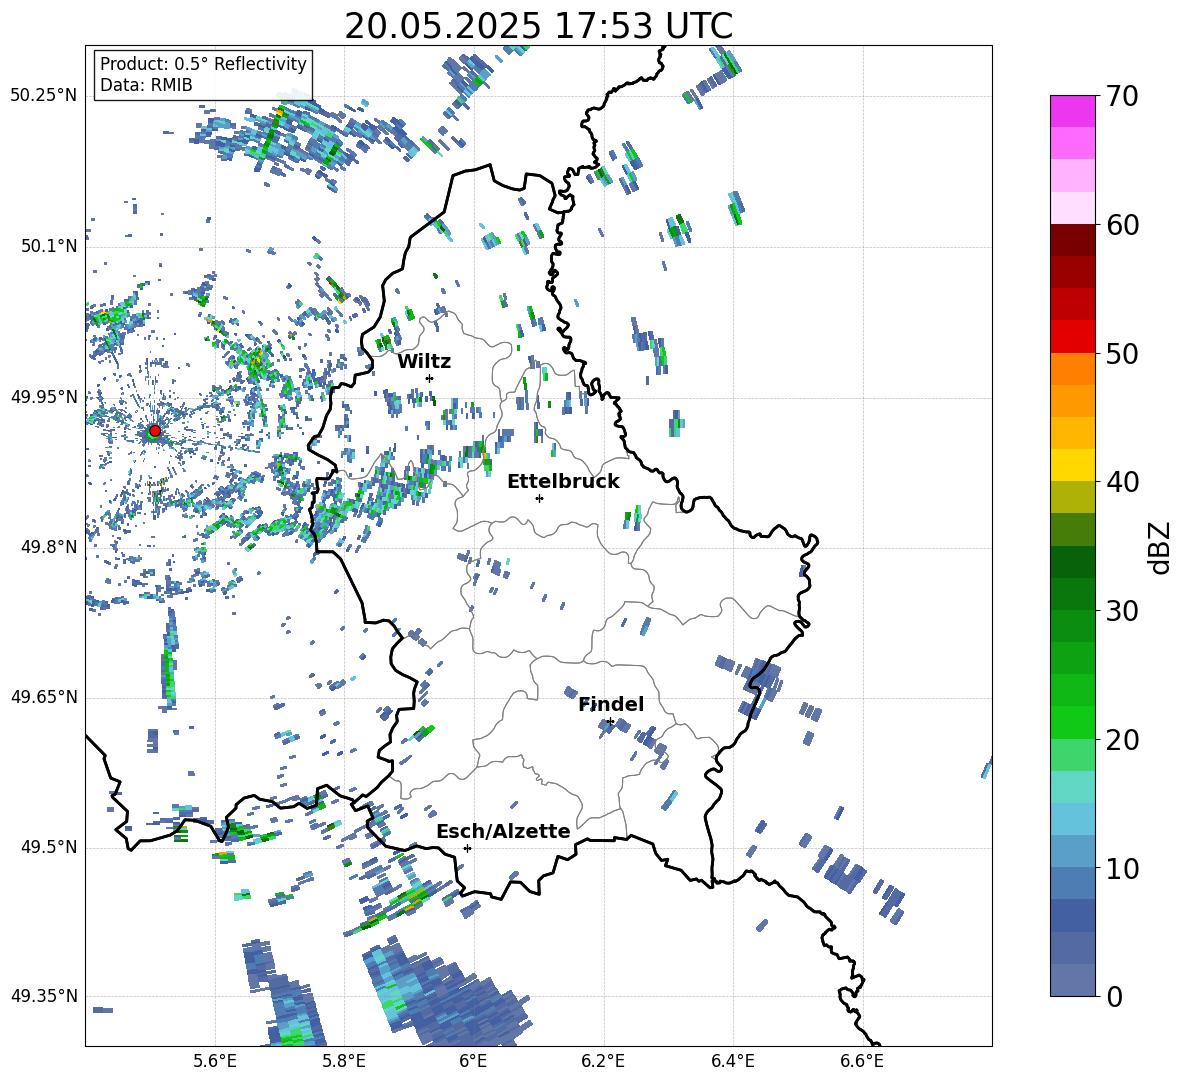
Task: Click the magenta top colorbar segment
Action: [1072, 111]
